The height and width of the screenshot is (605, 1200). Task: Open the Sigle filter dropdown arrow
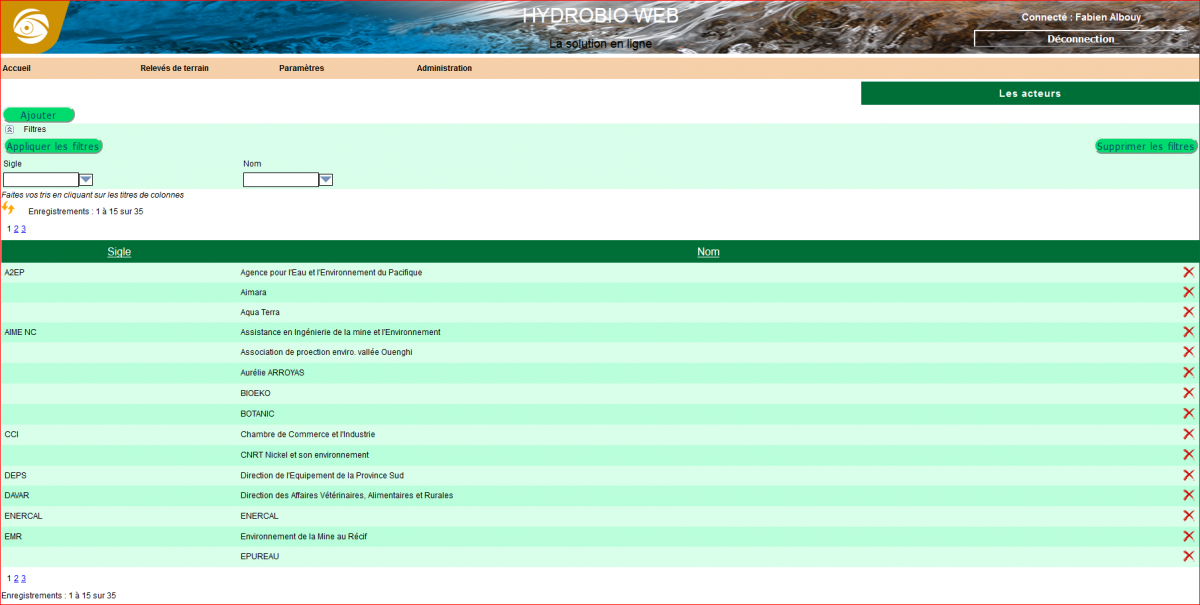pos(86,180)
